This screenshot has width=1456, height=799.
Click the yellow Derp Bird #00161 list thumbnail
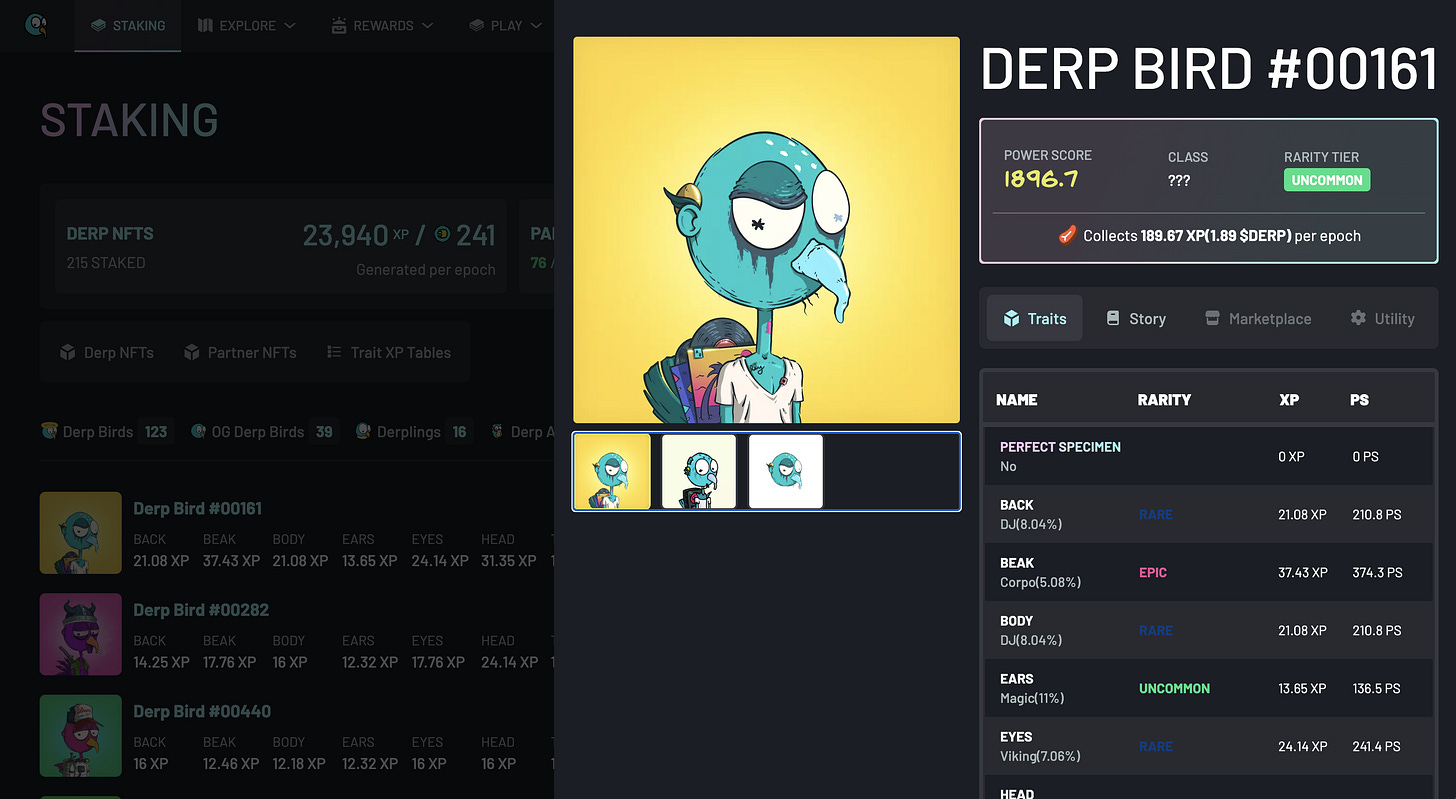pyautogui.click(x=81, y=533)
